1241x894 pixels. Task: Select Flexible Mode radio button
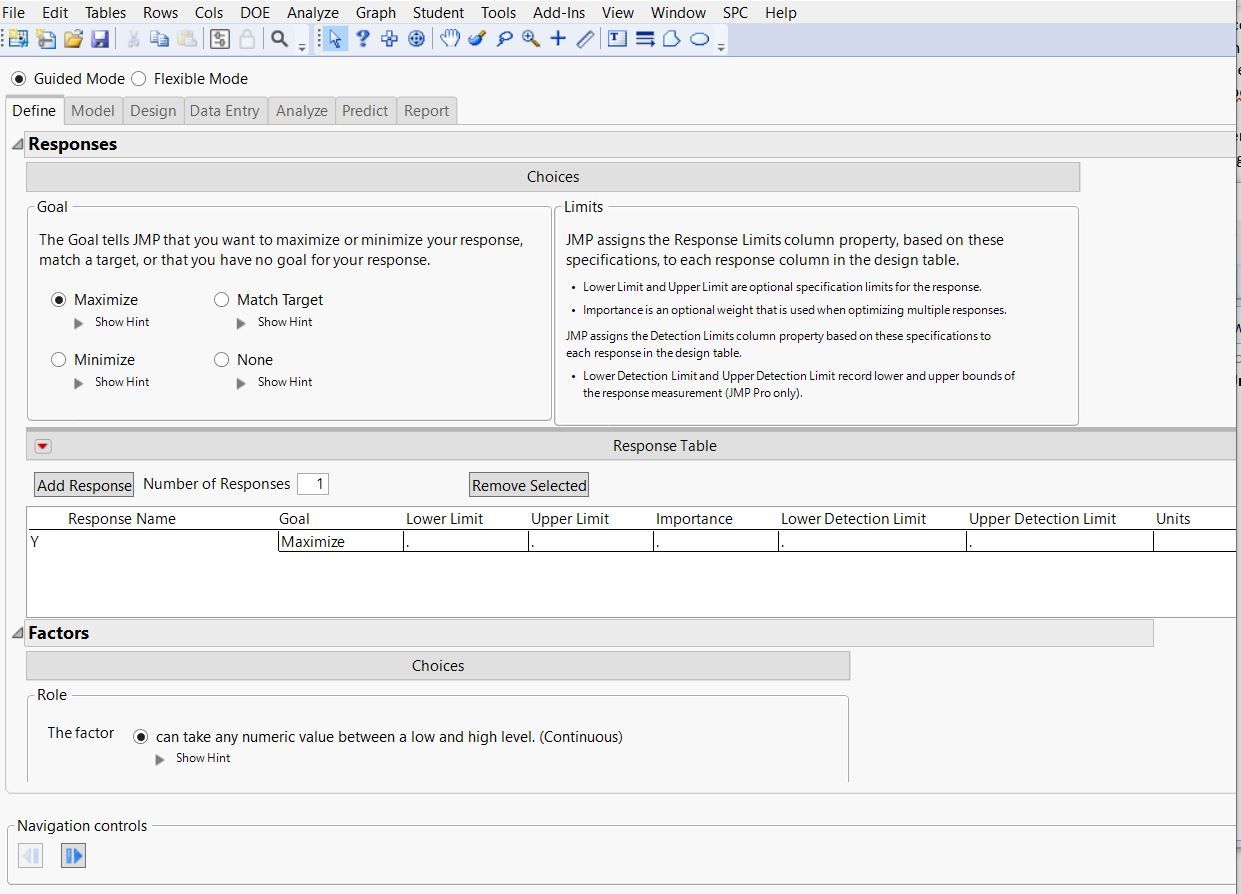(139, 79)
